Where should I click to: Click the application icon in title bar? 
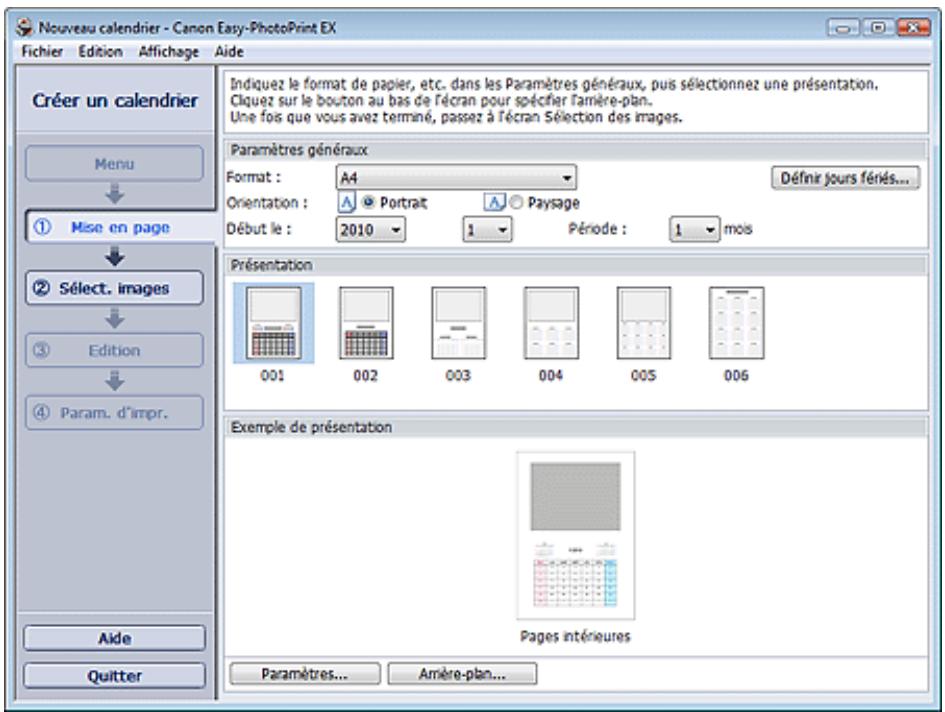pos(25,27)
